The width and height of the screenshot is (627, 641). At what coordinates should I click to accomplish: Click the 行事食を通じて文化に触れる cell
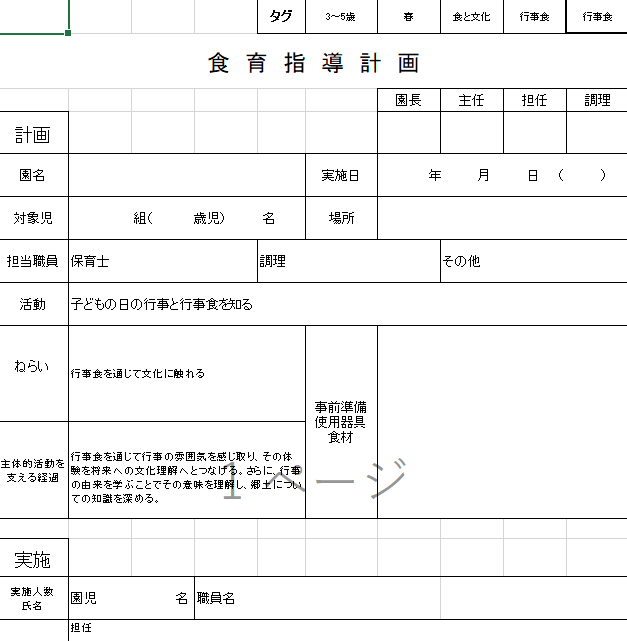coord(187,374)
